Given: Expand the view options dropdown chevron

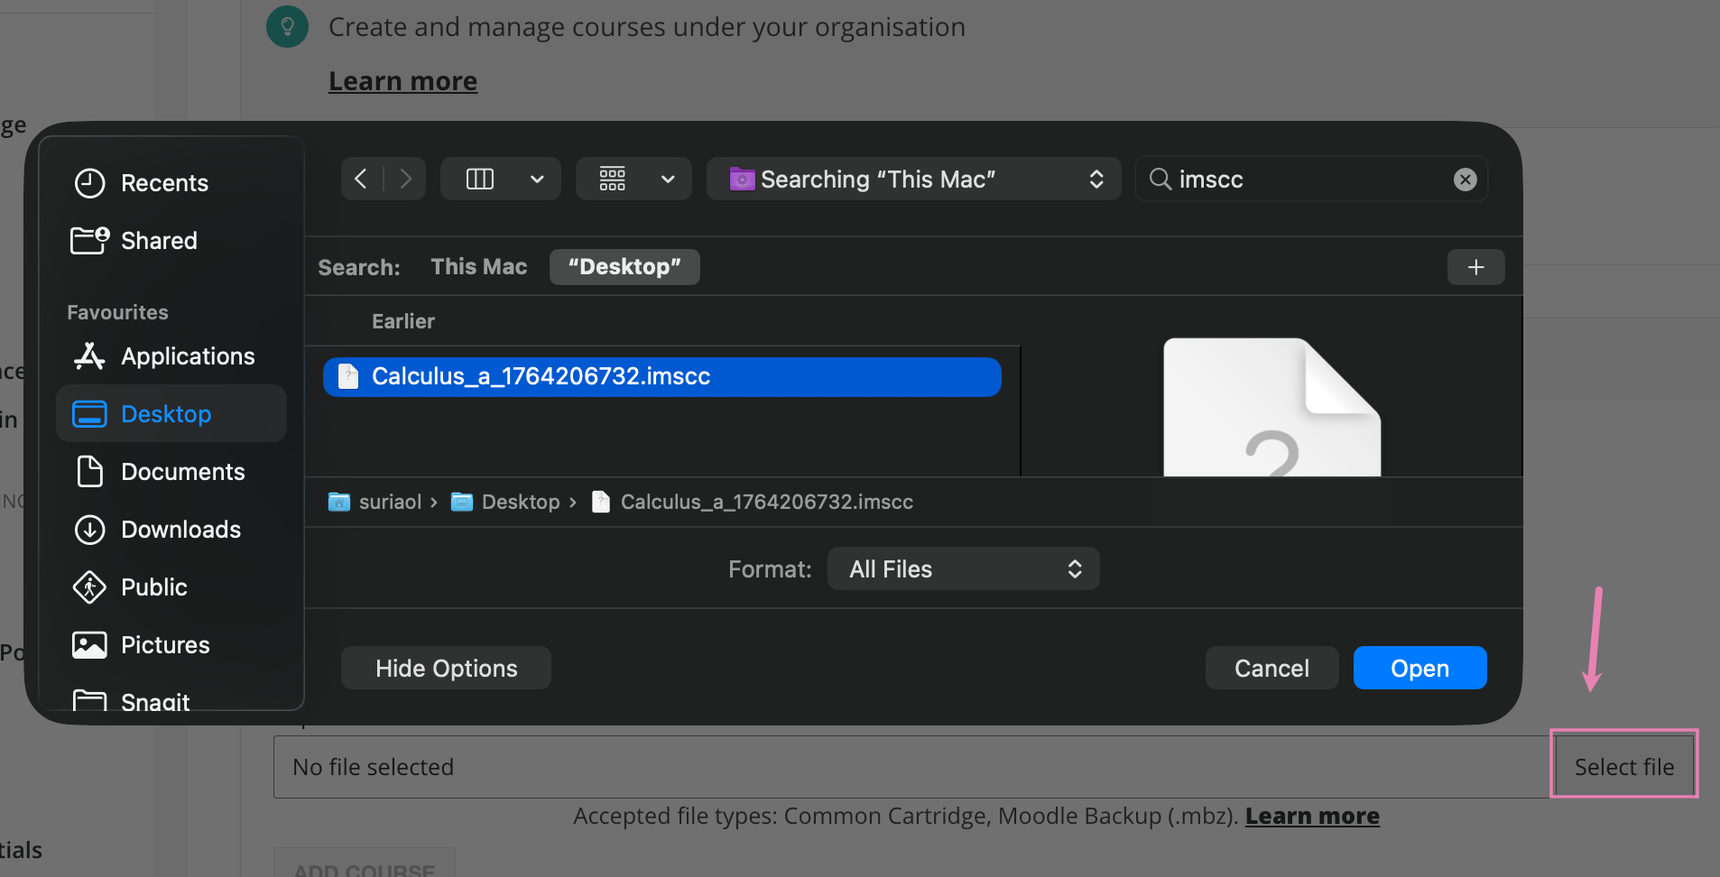Looking at the screenshot, I should click(537, 179).
